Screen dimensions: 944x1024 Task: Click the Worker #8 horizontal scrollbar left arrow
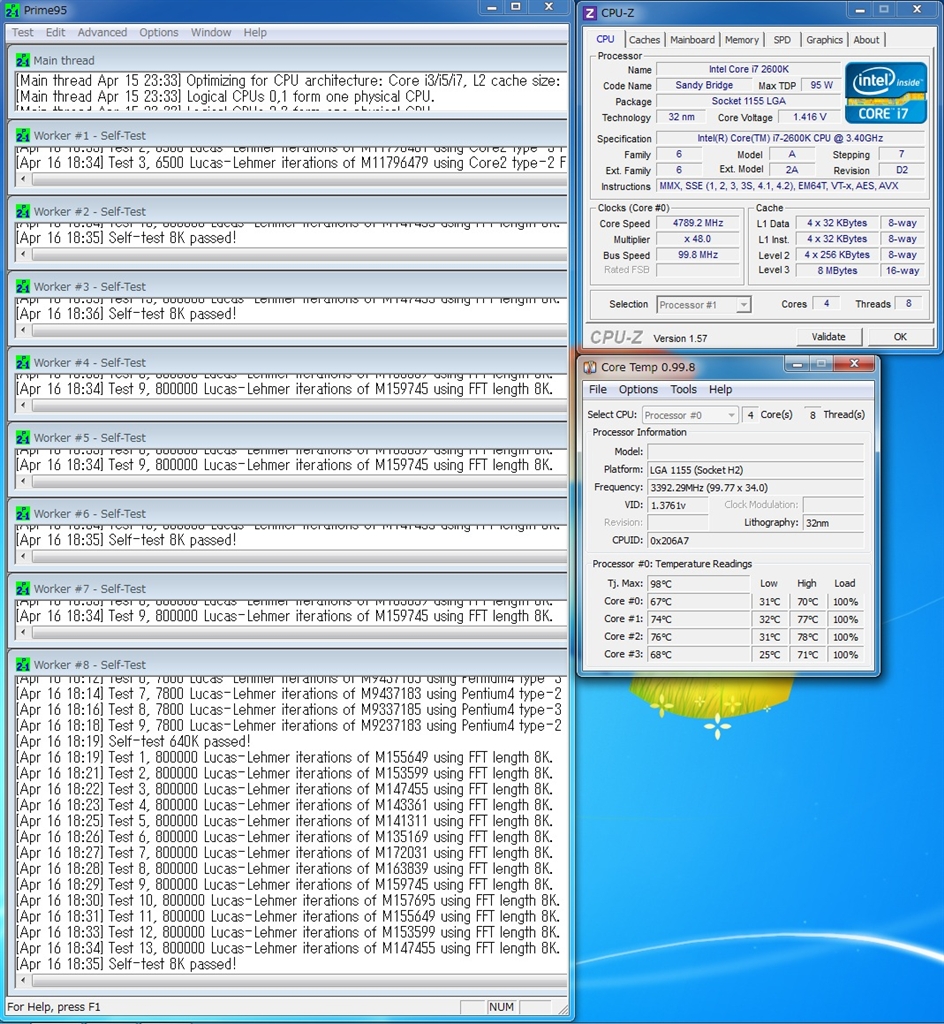point(24,981)
